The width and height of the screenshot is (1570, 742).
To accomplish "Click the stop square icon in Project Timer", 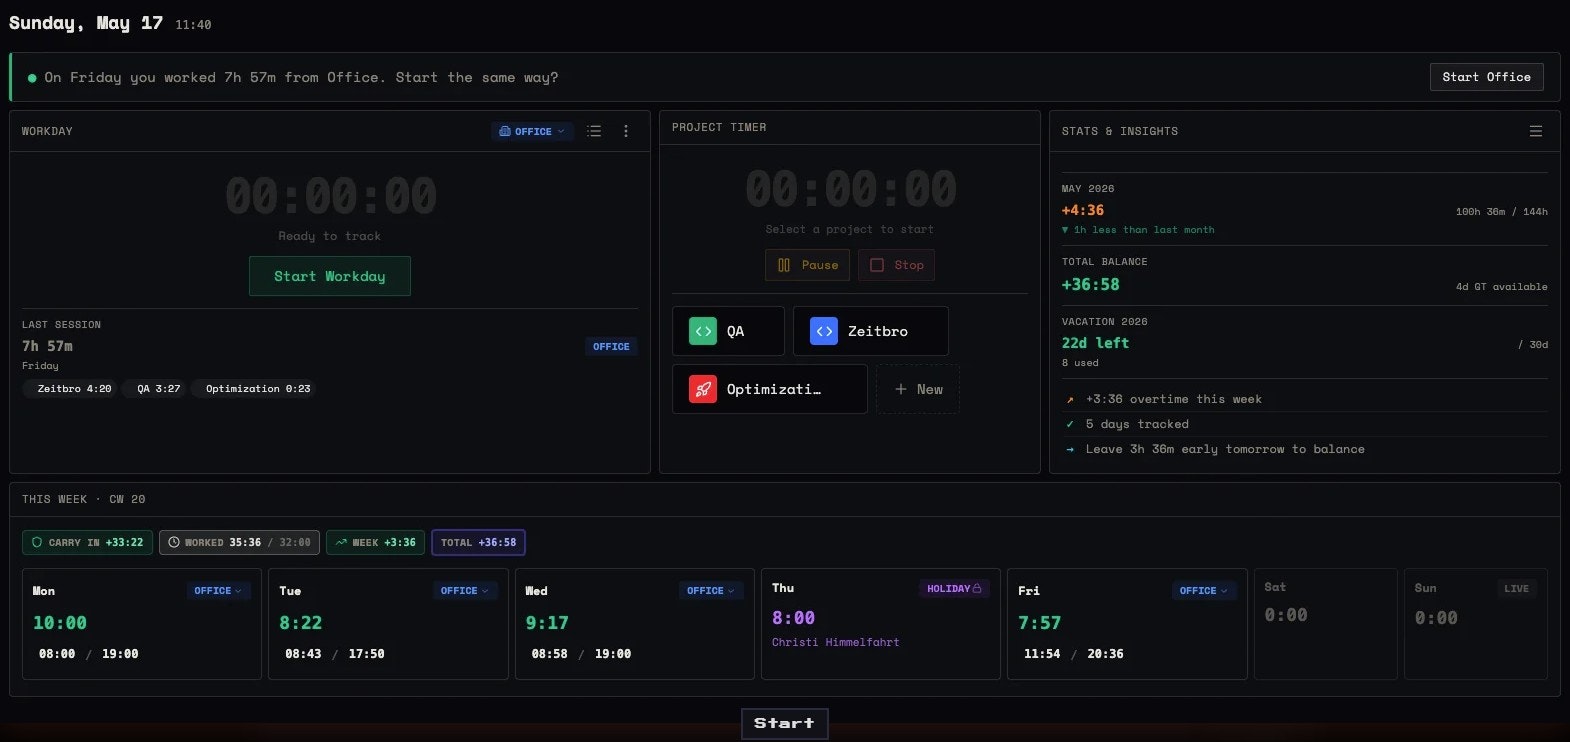I will coord(877,265).
